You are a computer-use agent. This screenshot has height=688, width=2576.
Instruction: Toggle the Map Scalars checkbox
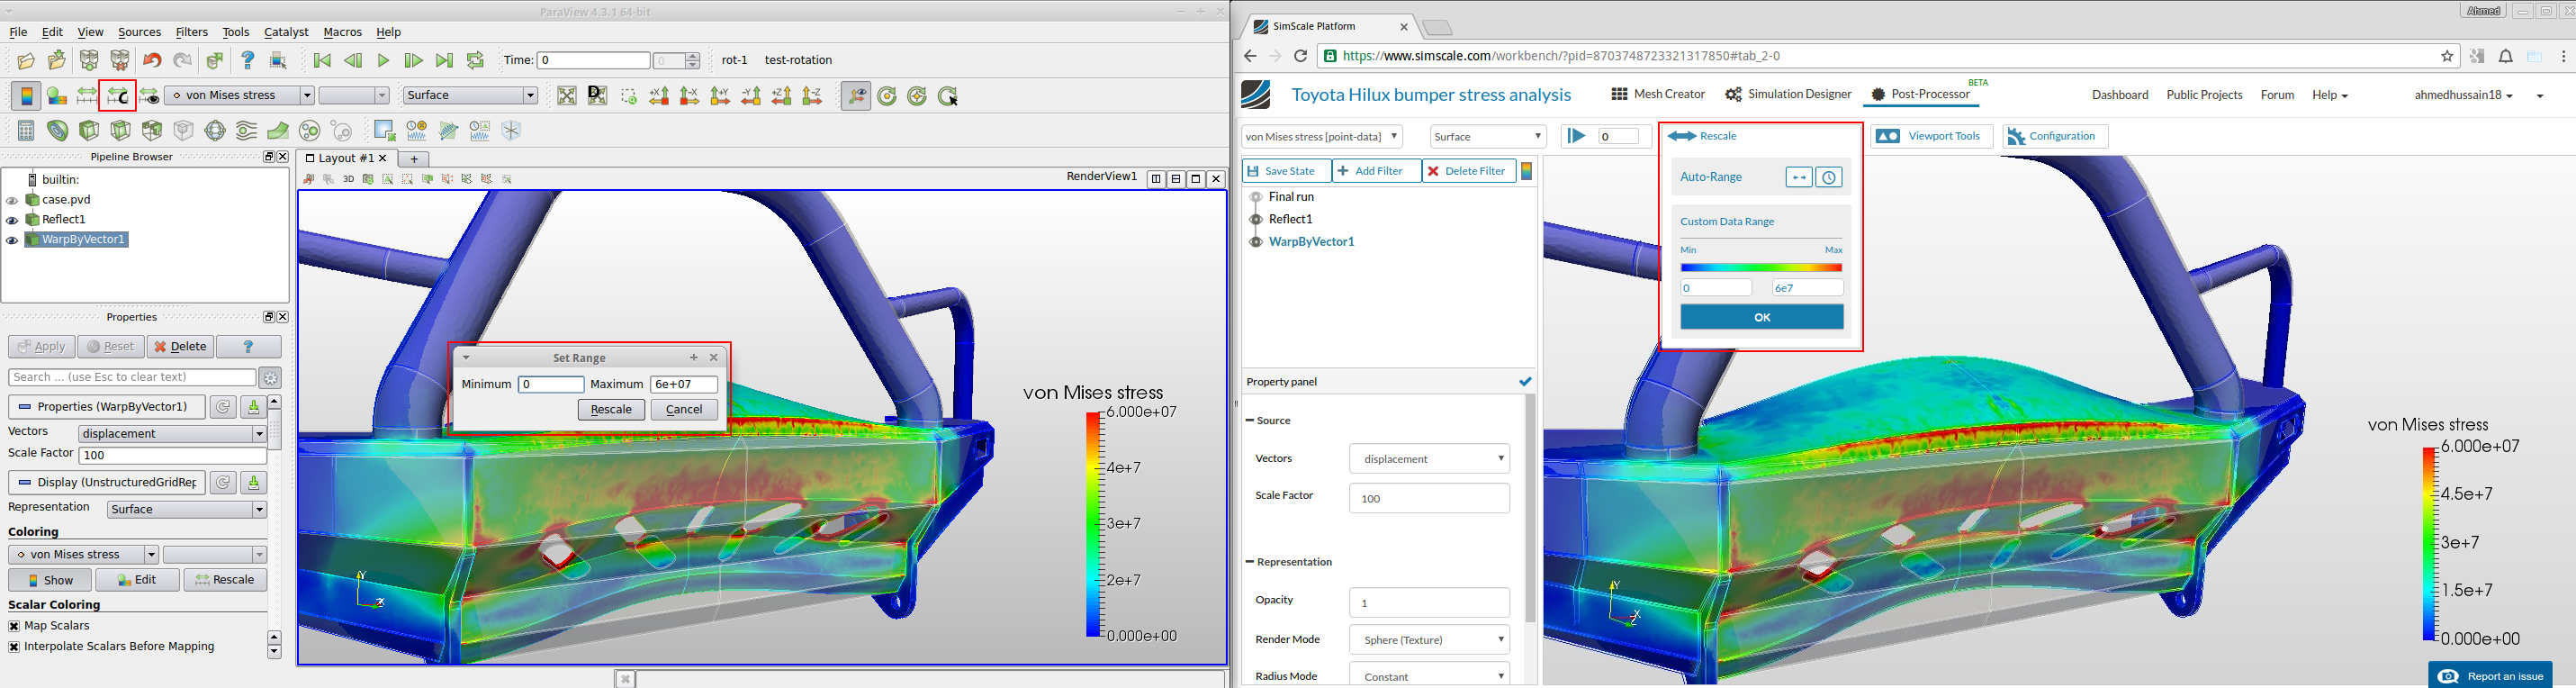click(14, 626)
